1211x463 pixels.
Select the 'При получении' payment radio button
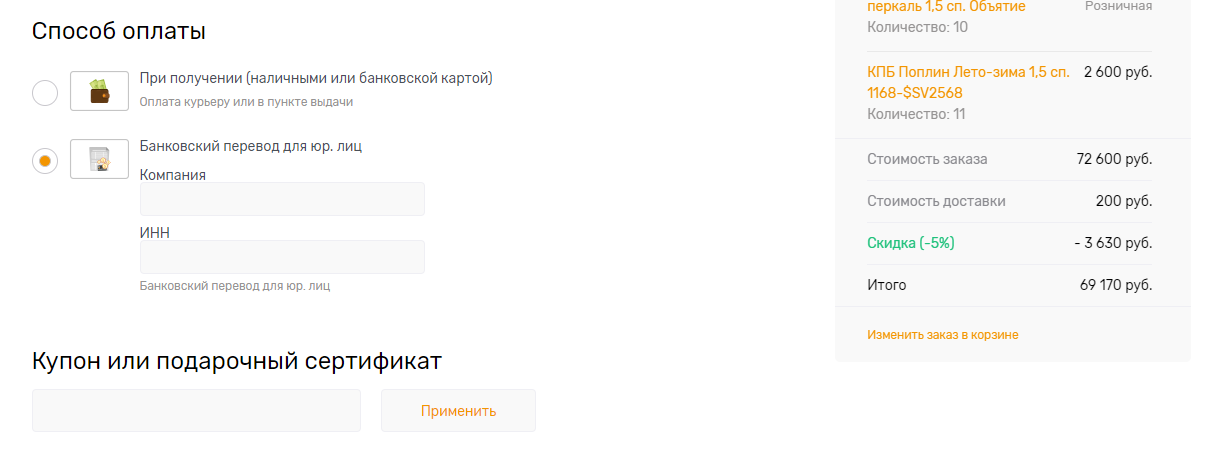tap(45, 93)
